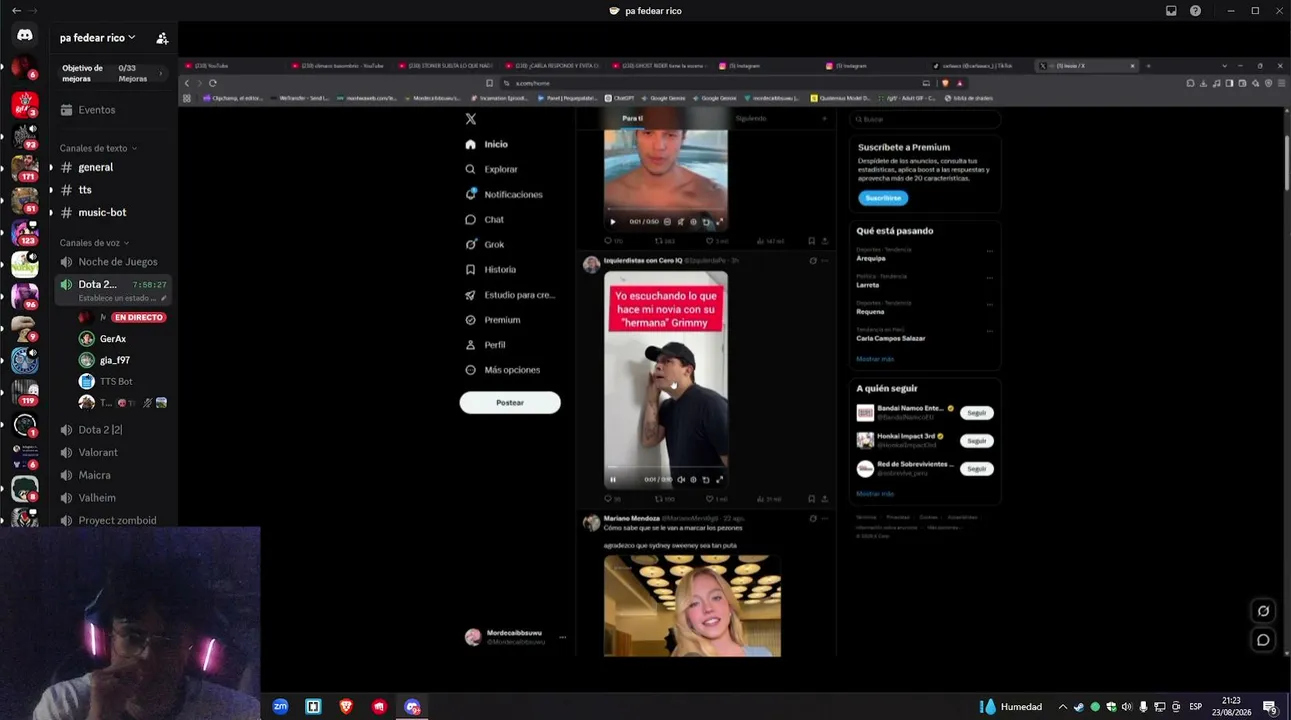1291x720 pixels.
Task: Click the chat bubble icon on stream's right edge
Action: coord(1263,640)
